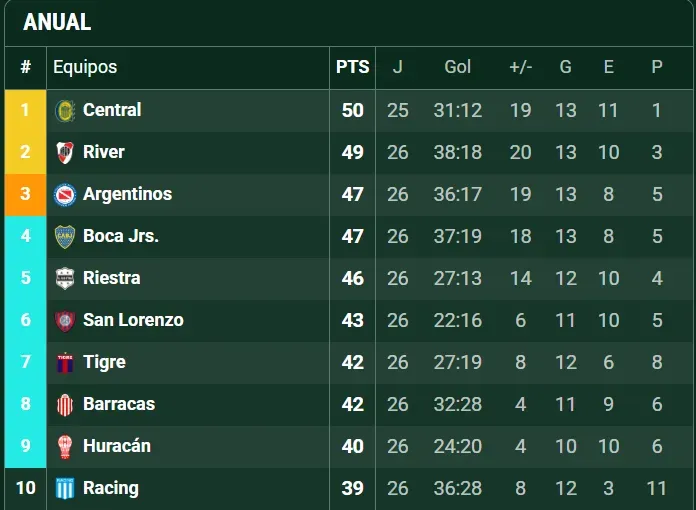The height and width of the screenshot is (510, 696).
Task: Click the yellow position 1 marker
Action: [25, 110]
